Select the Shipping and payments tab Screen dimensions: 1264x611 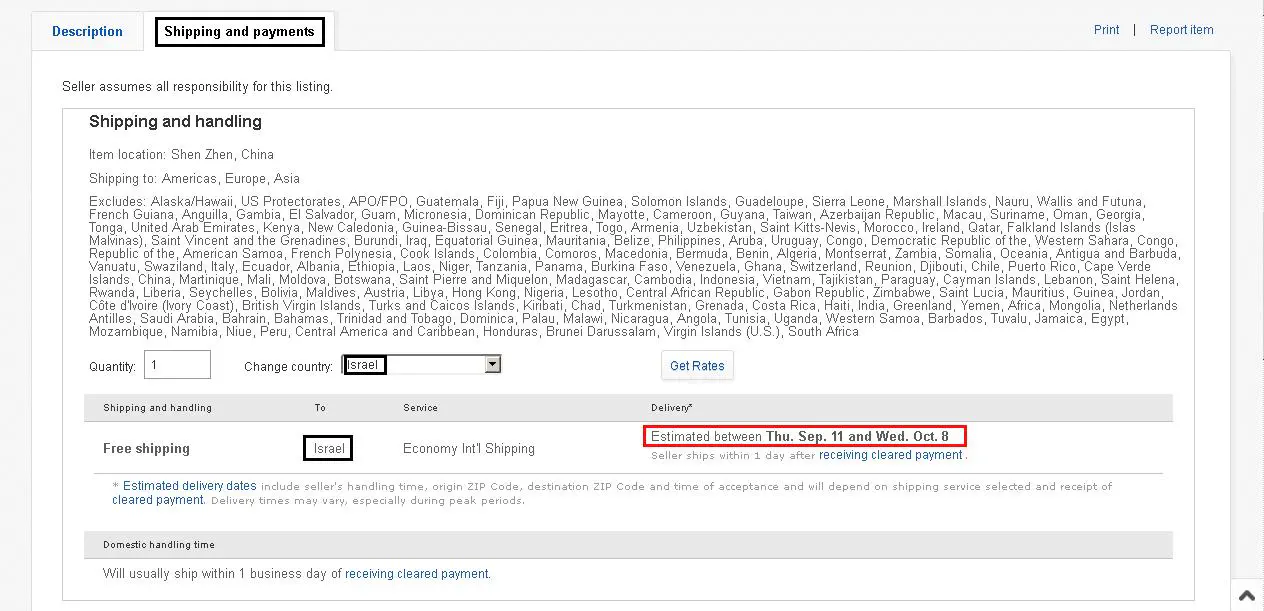239,32
